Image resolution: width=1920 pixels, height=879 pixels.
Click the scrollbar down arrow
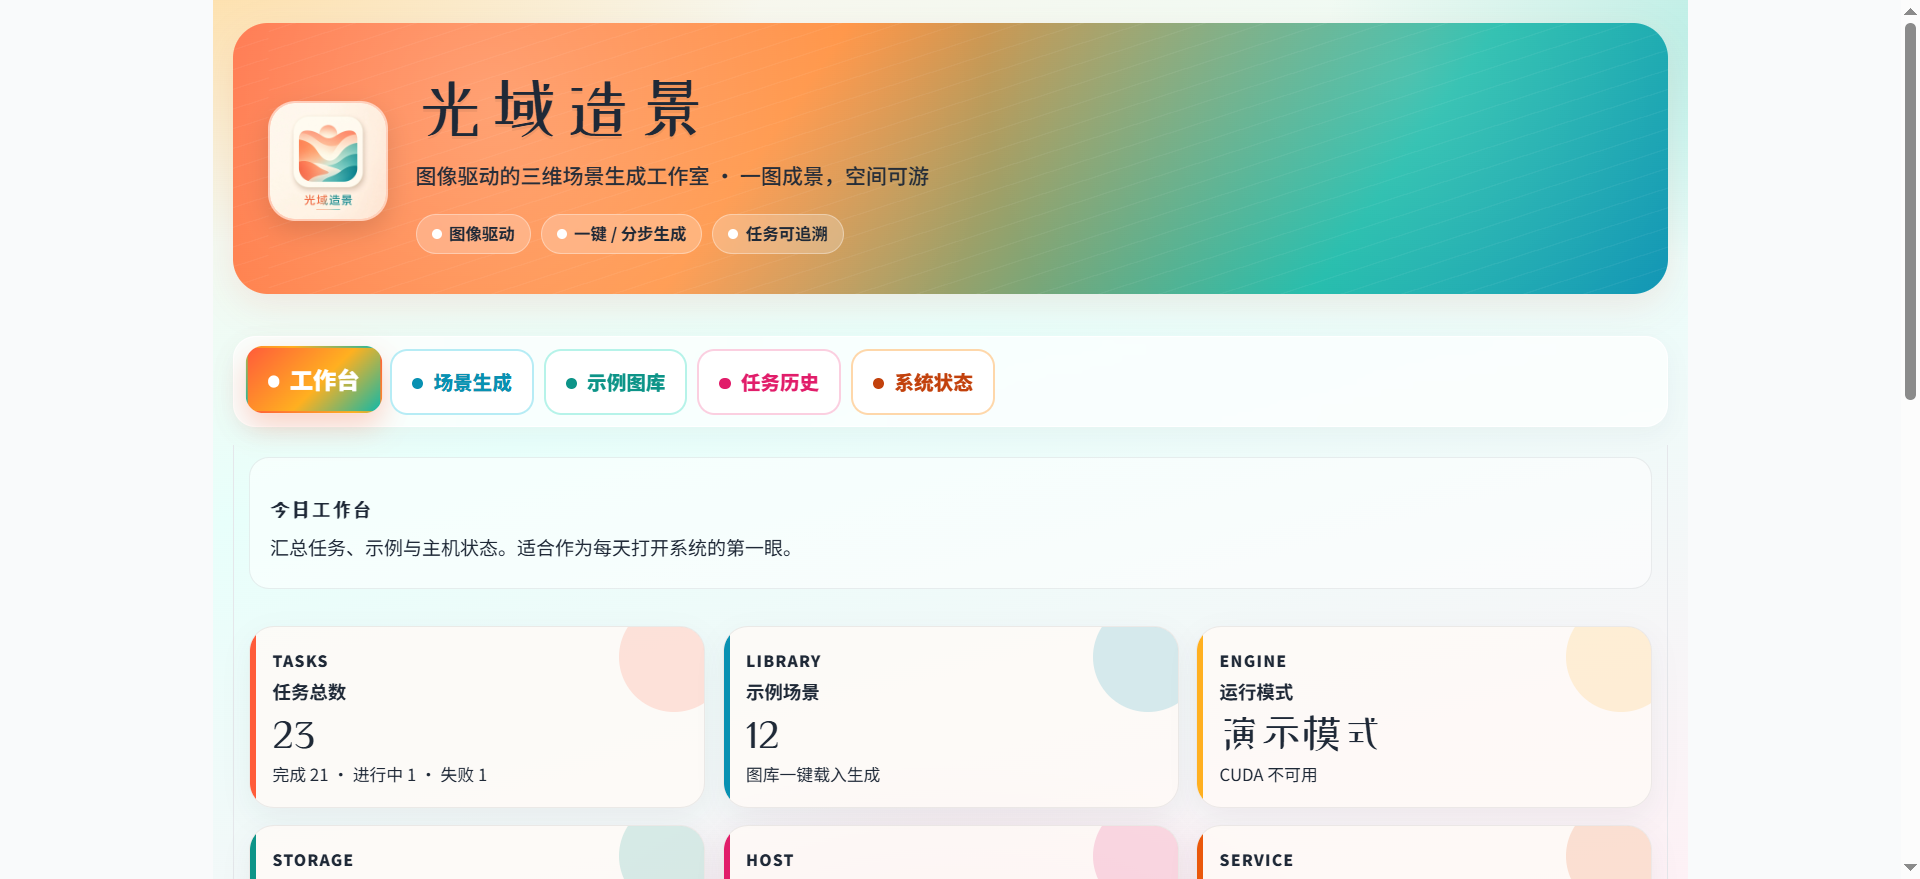(x=1910, y=868)
